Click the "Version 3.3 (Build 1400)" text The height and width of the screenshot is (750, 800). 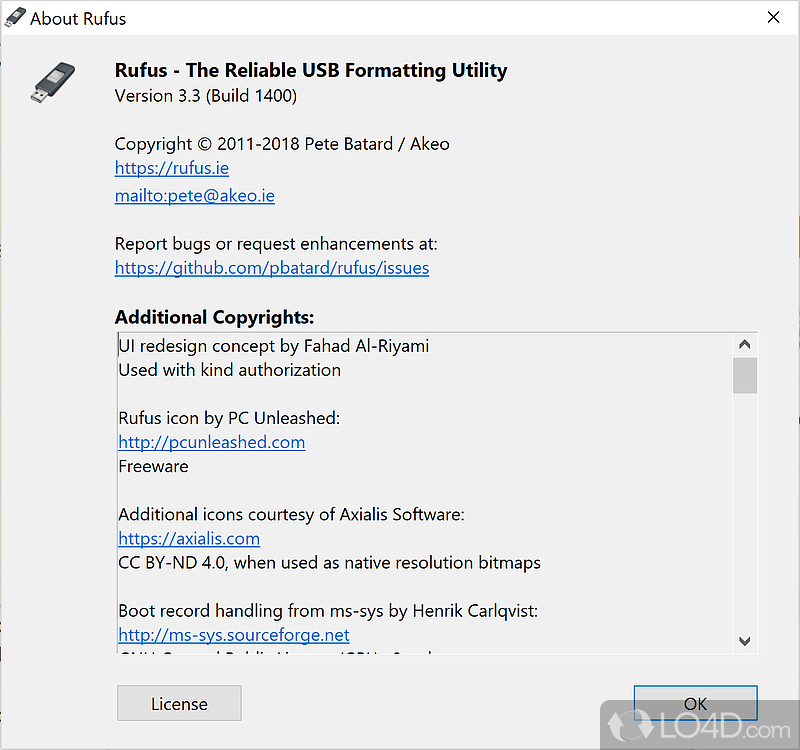[x=206, y=96]
